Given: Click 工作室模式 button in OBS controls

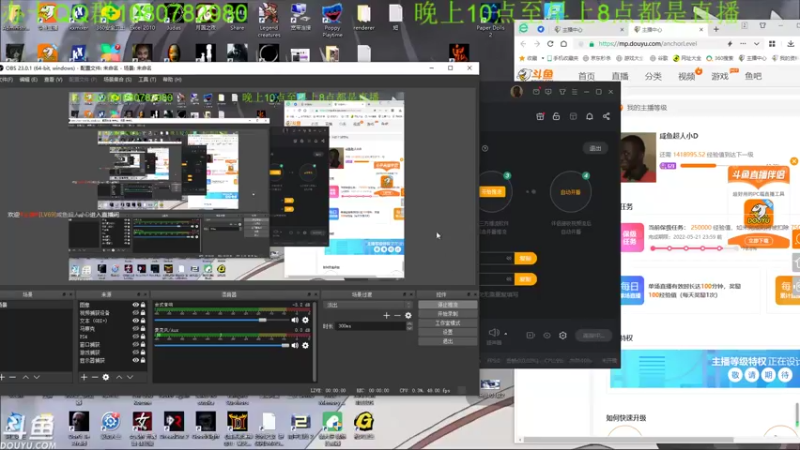Looking at the screenshot, I should (447, 323).
